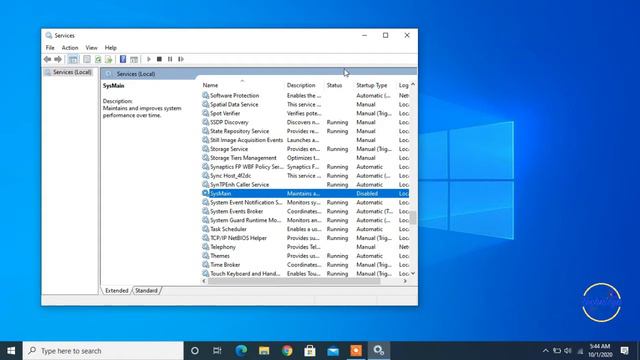Image resolution: width=640 pixels, height=360 pixels.
Task: Click the horizontal scrollbar left arrow
Action: (204, 281)
